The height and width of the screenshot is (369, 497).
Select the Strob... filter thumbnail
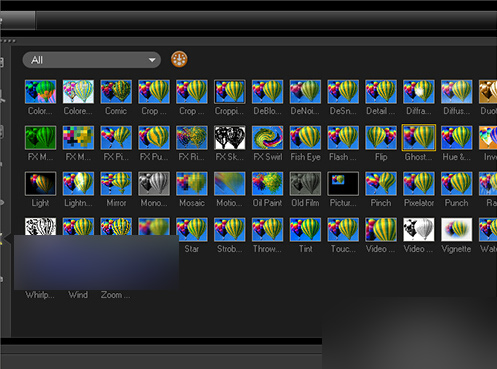pyautogui.click(x=230, y=230)
